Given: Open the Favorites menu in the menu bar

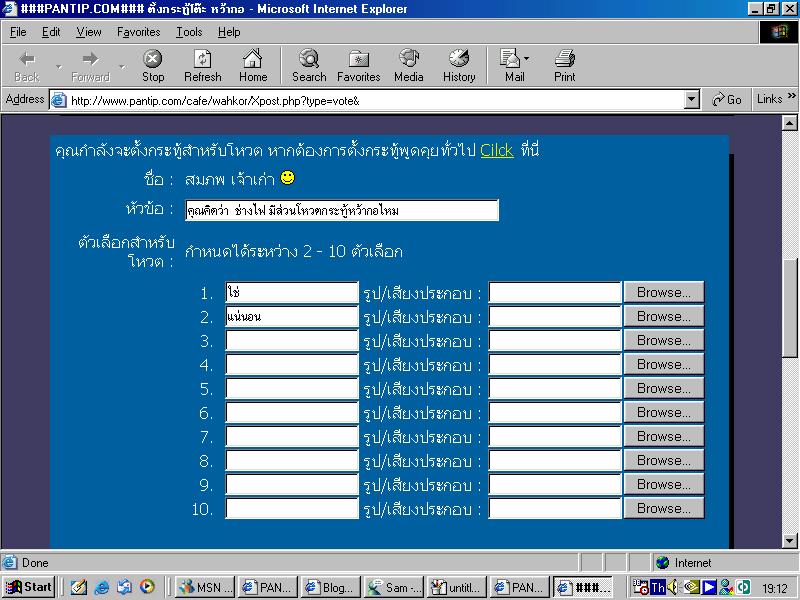Looking at the screenshot, I should coord(138,32).
